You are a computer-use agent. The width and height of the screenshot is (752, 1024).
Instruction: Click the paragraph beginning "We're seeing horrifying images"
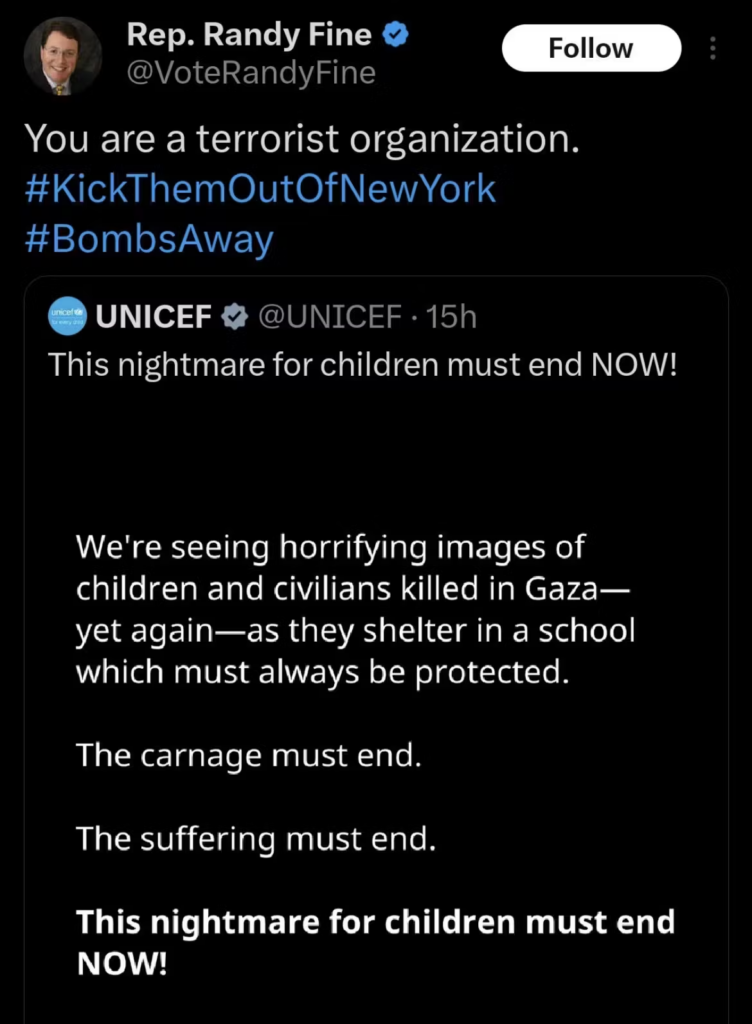pyautogui.click(x=356, y=609)
